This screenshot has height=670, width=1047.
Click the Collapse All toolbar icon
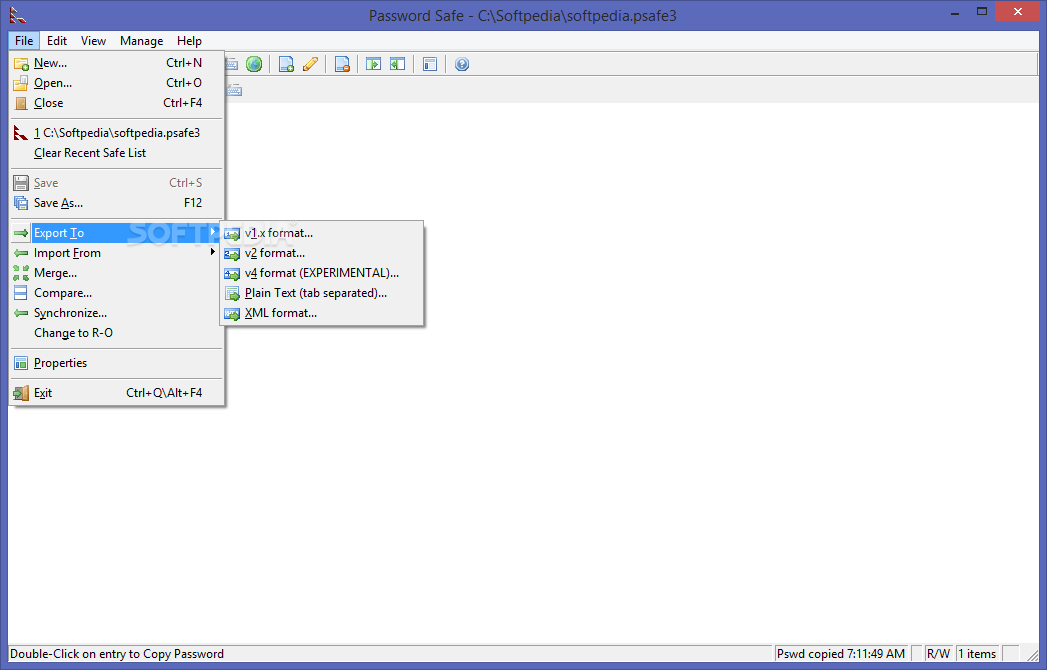[x=397, y=64]
